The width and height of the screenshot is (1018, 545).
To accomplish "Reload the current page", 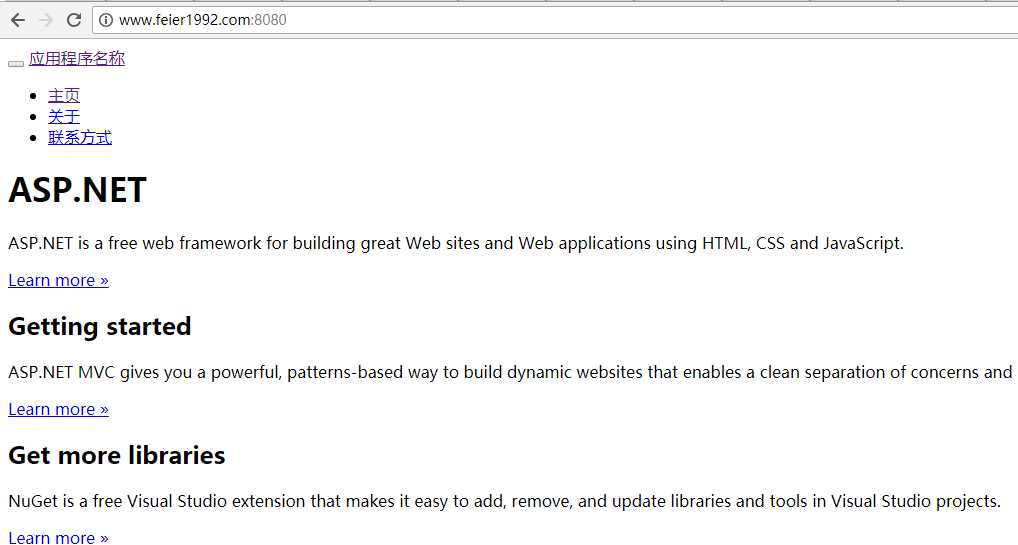I will 74,20.
